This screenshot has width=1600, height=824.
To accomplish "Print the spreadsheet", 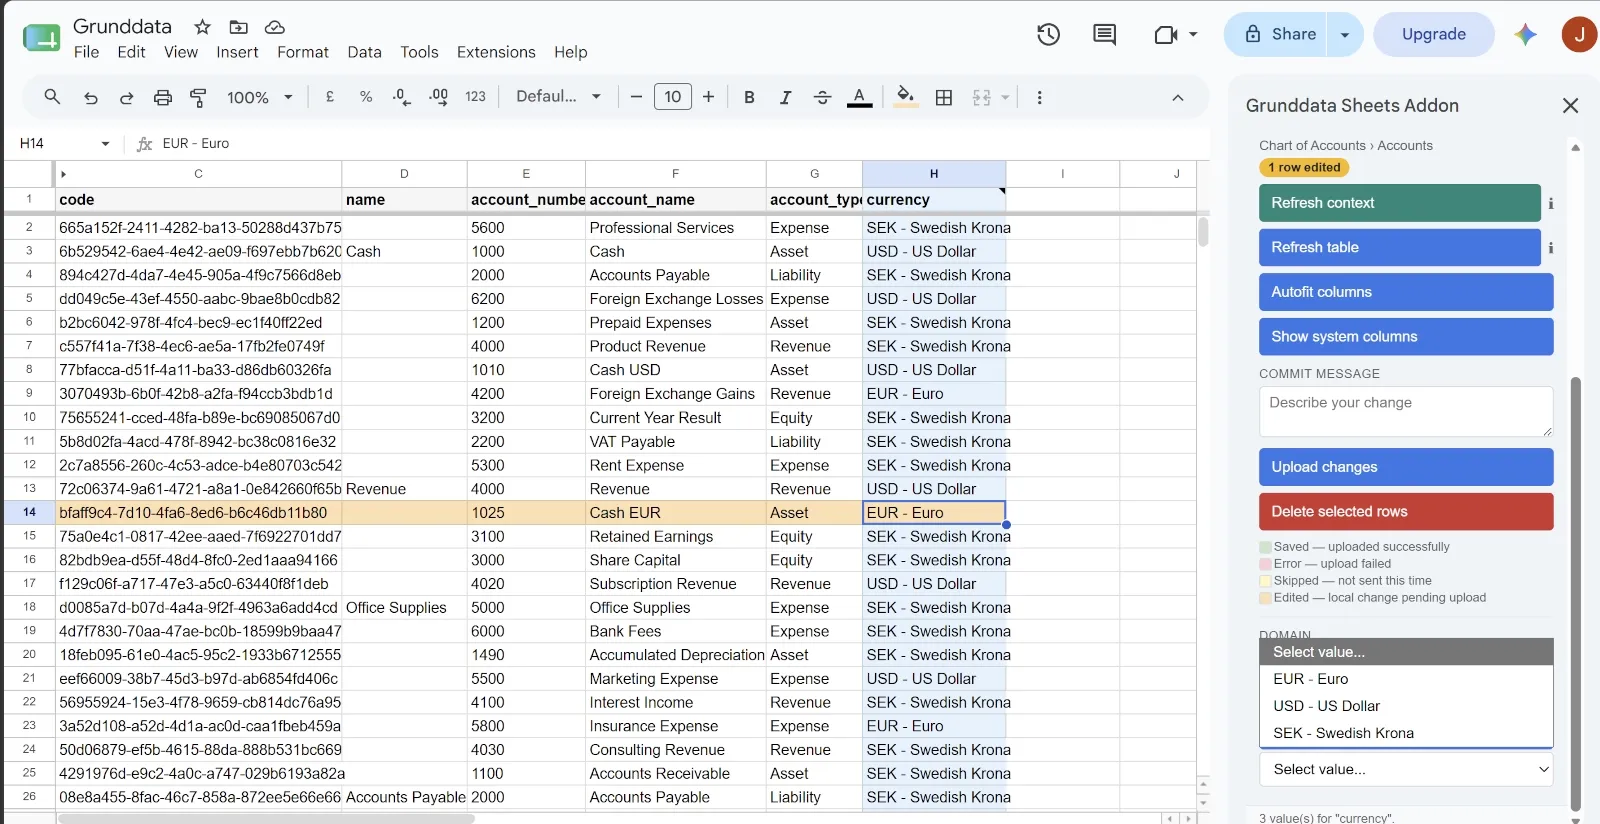I will 163,97.
